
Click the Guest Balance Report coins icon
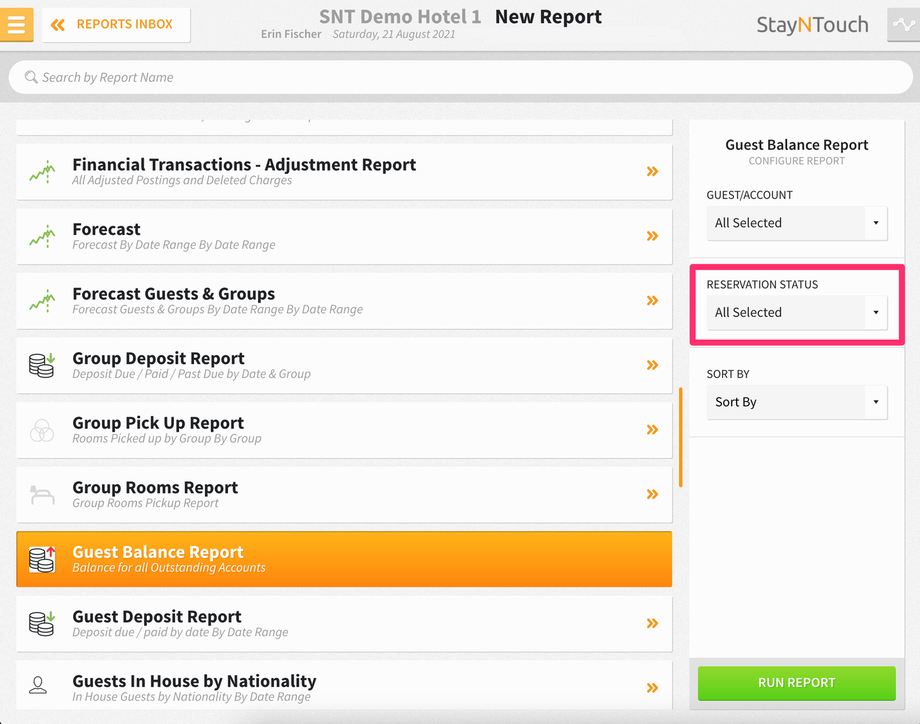coord(42,559)
